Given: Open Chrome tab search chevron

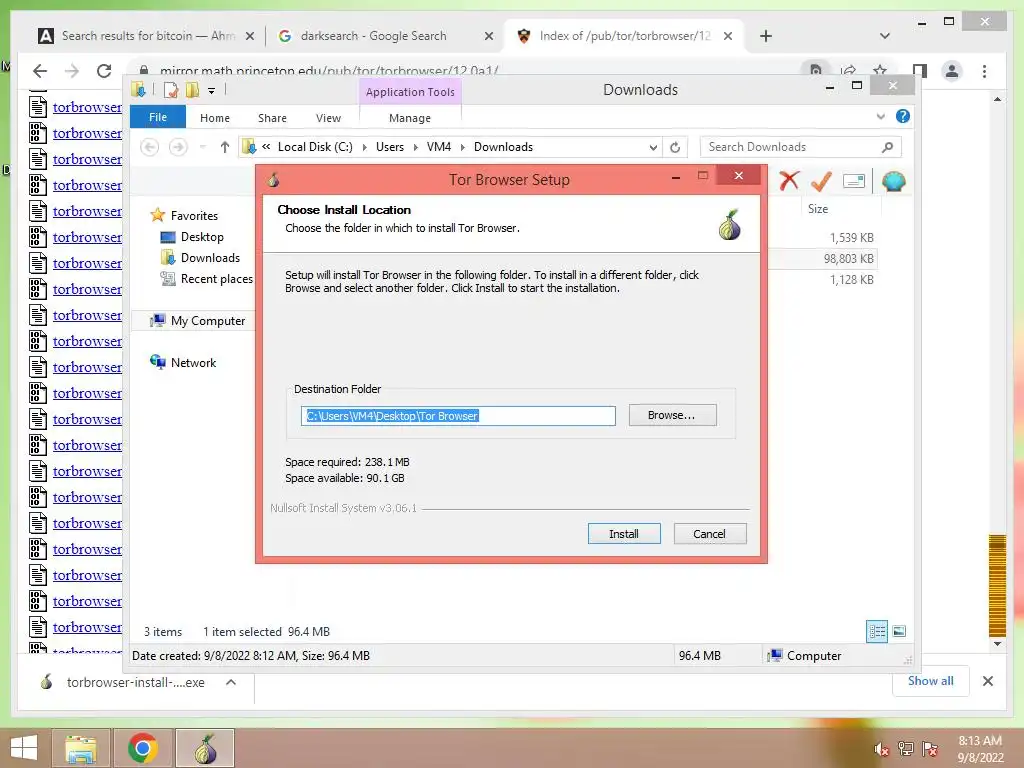Looking at the screenshot, I should 885,36.
